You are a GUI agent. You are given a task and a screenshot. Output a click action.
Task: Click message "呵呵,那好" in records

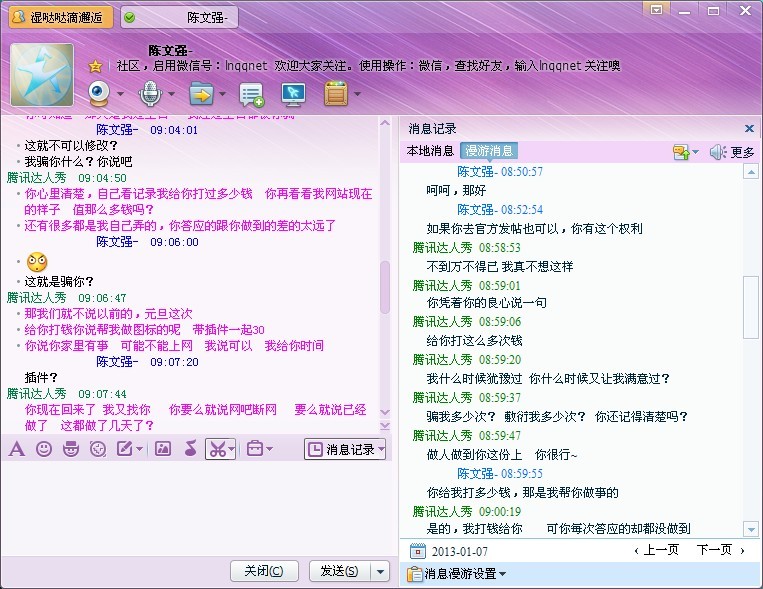pyautogui.click(x=456, y=190)
